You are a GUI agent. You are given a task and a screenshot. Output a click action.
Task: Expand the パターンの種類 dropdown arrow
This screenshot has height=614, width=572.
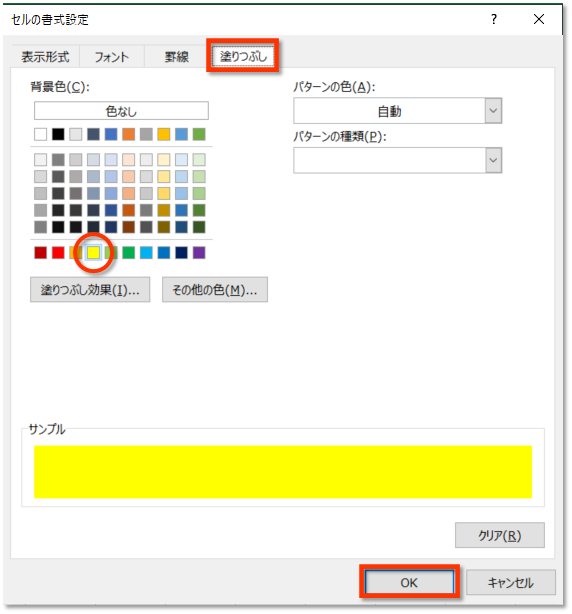point(493,160)
